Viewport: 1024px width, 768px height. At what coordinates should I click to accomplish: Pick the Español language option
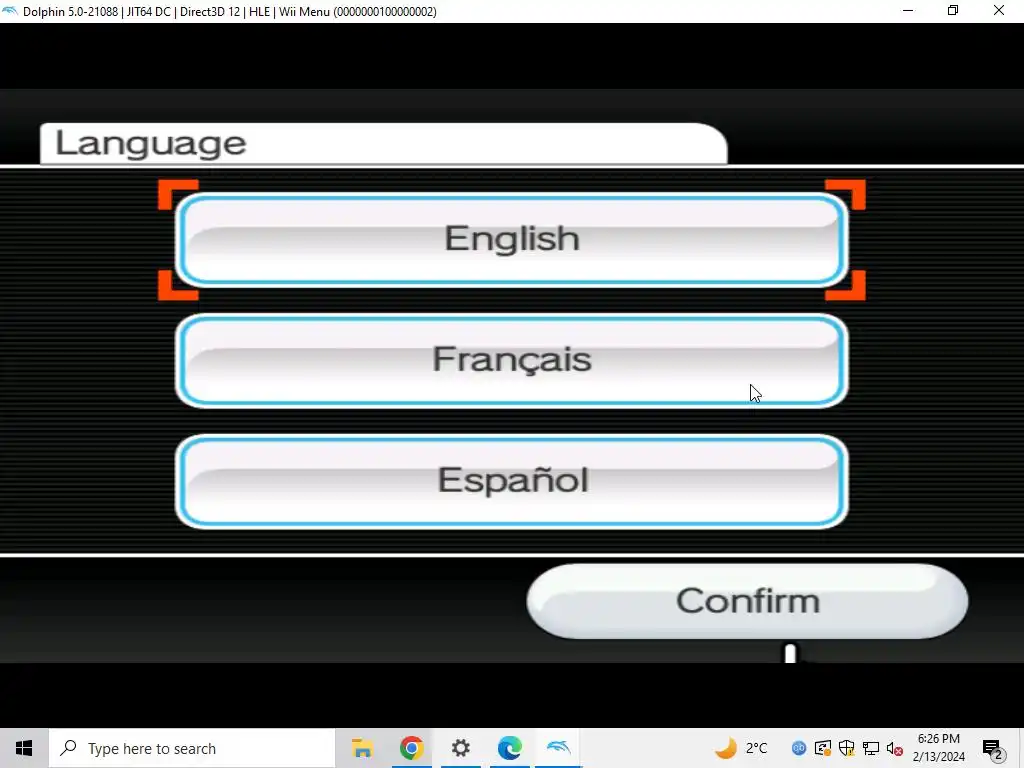(x=511, y=481)
